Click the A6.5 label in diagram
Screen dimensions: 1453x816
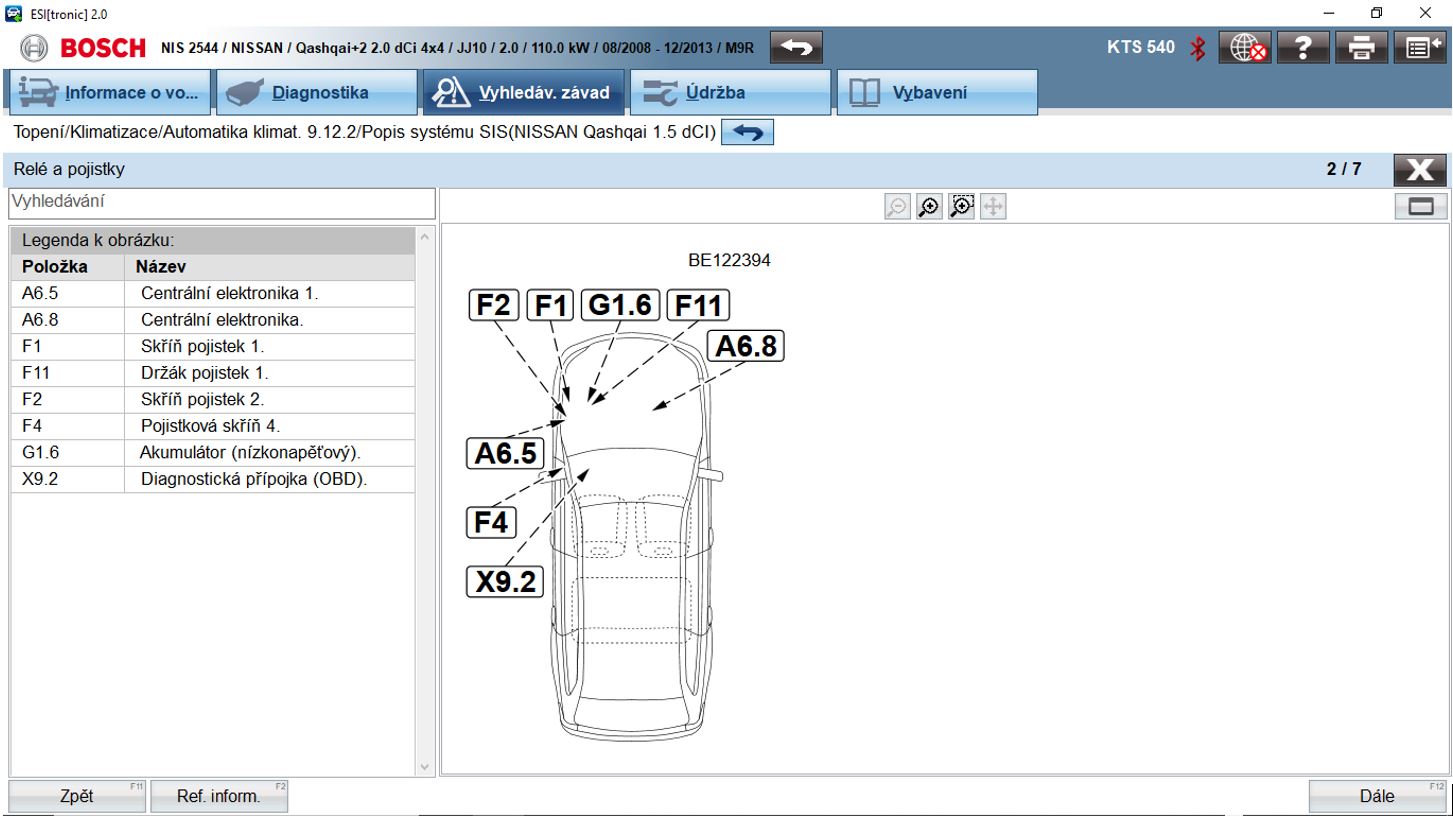(505, 454)
